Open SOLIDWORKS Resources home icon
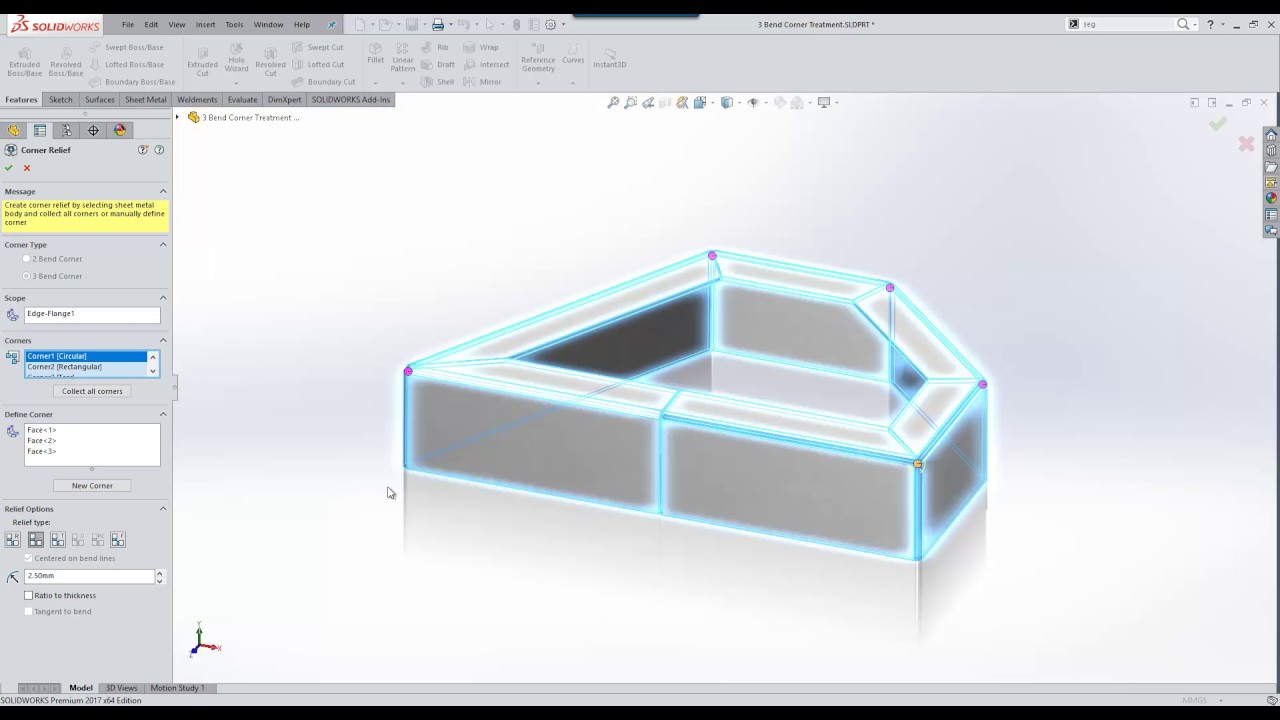 [x=1271, y=135]
